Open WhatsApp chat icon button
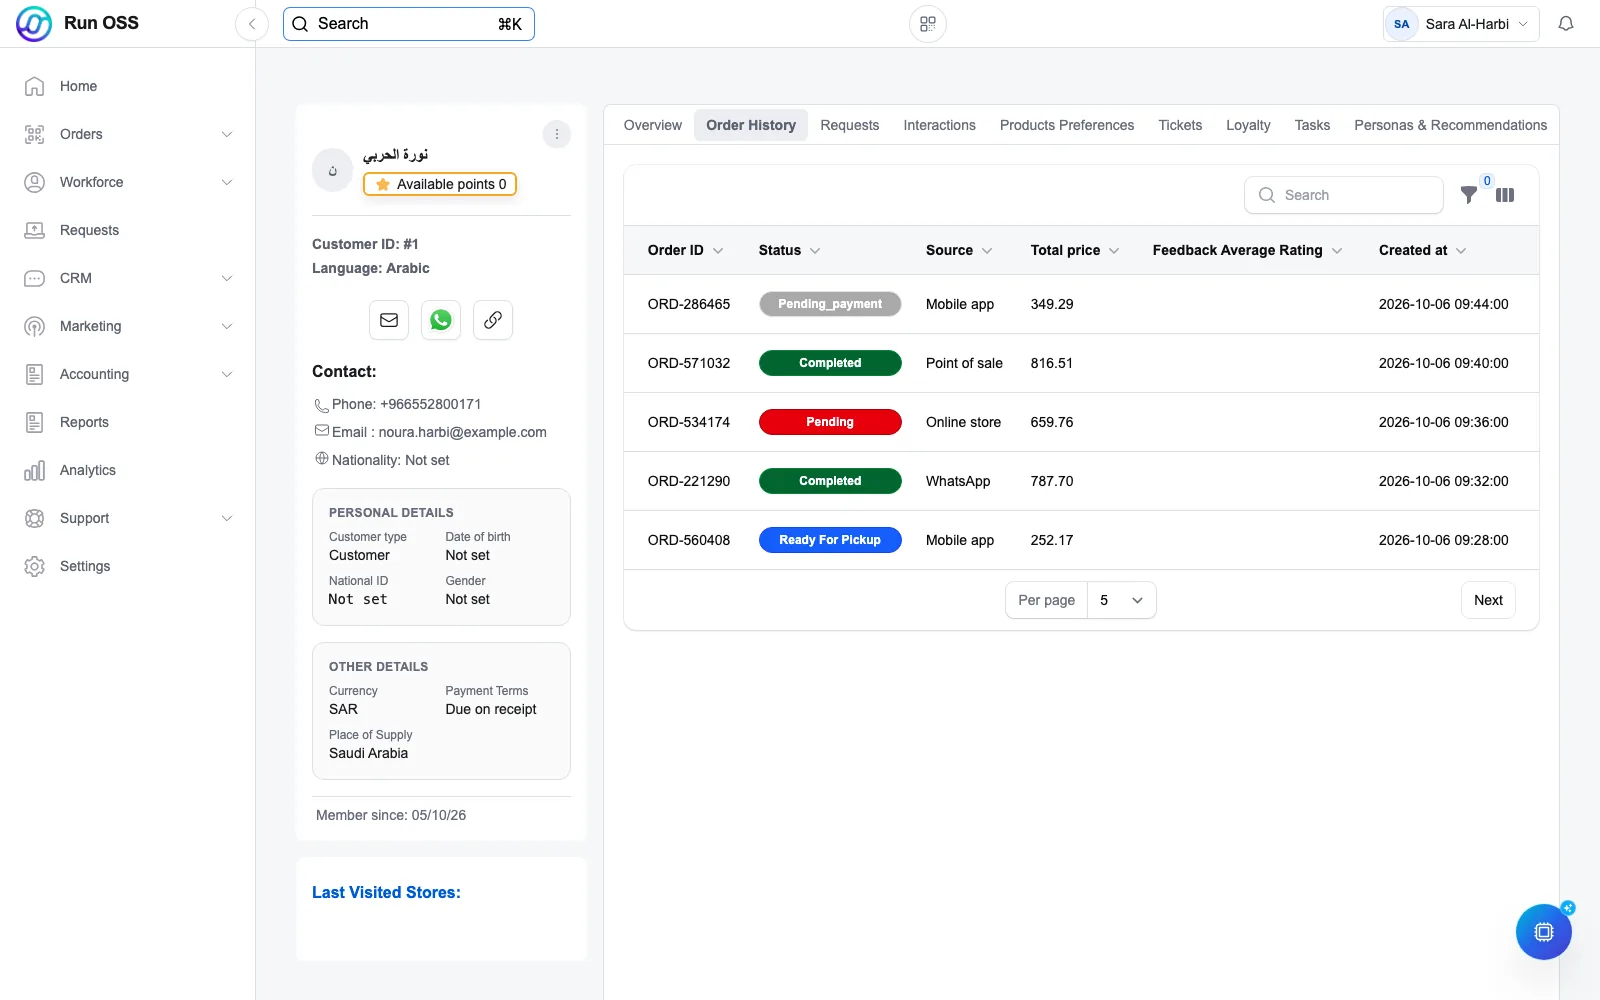 coord(441,320)
